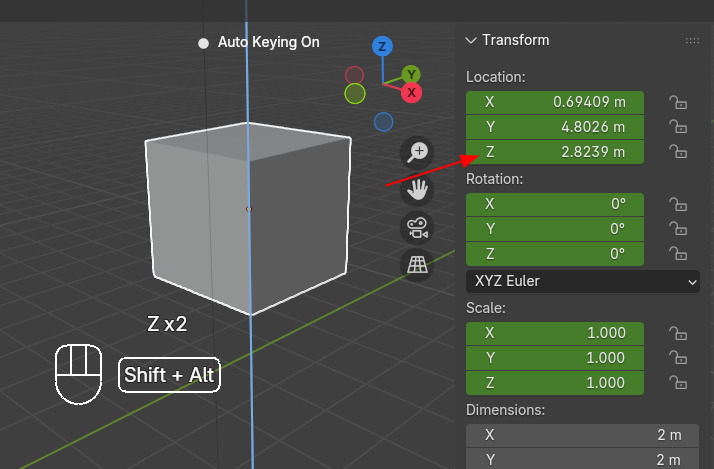Lock Scale X value
Viewport: 714px width, 469px height.
(678, 333)
